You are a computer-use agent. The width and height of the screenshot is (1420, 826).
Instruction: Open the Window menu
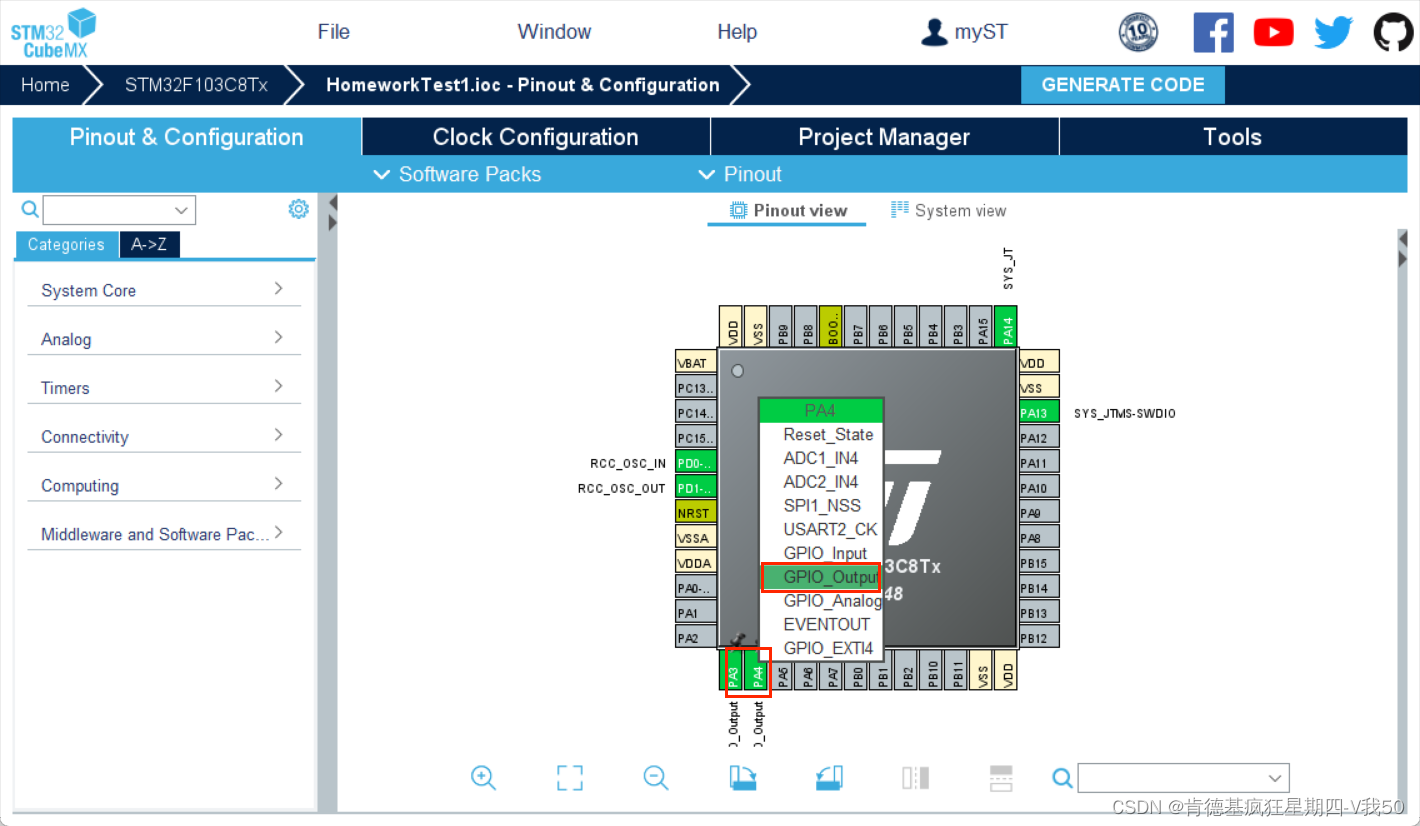[x=554, y=32]
